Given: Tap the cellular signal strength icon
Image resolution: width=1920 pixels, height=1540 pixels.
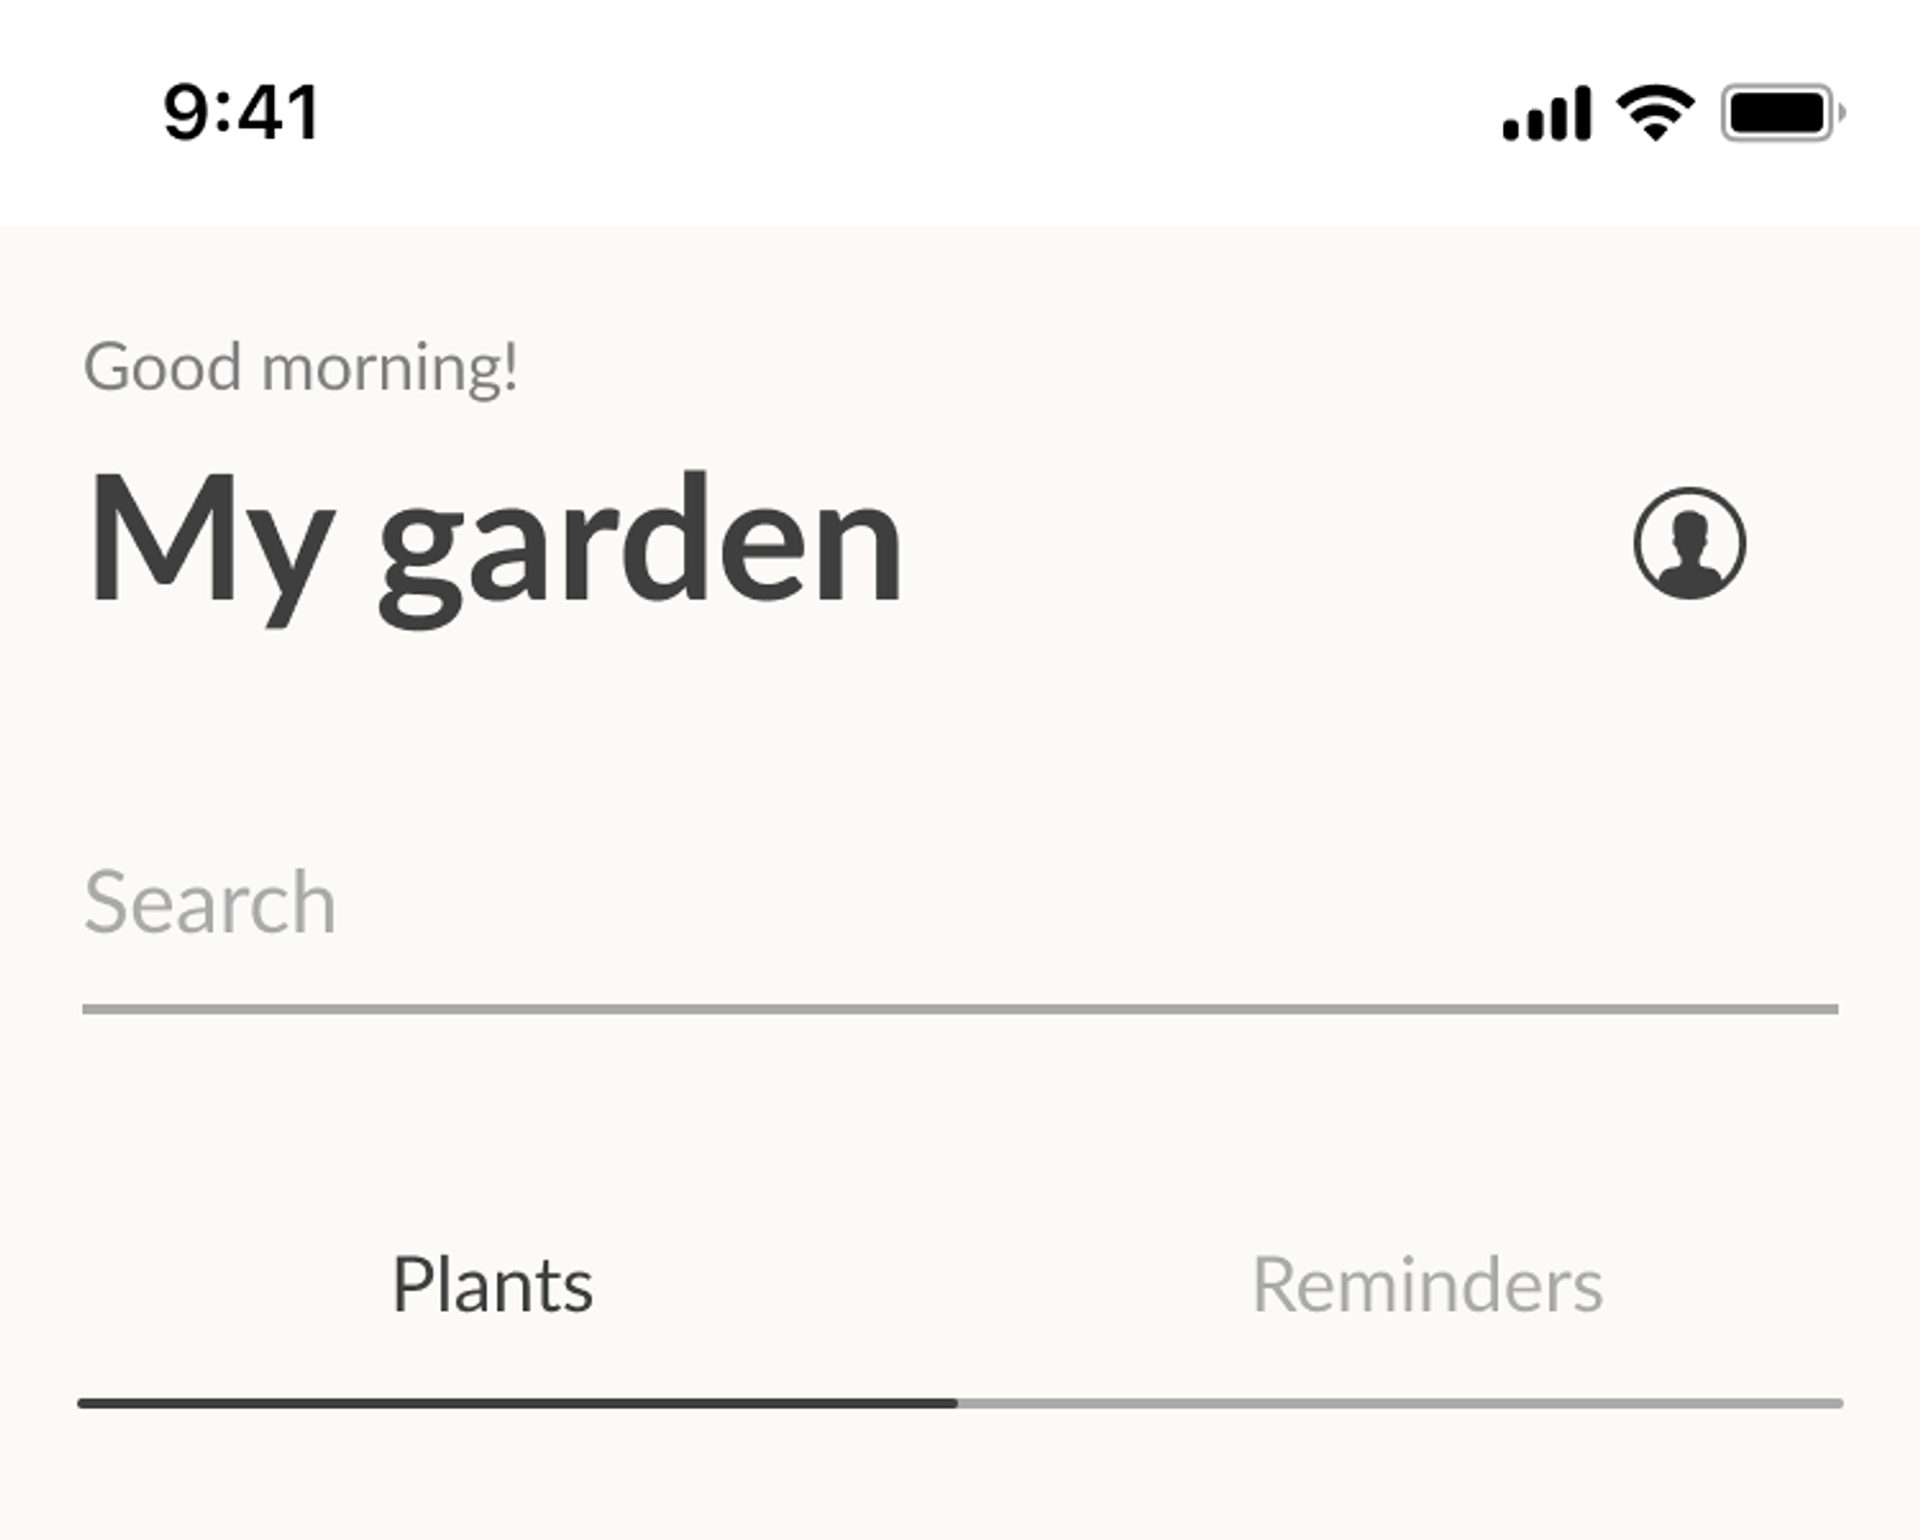Looking at the screenshot, I should click(x=1547, y=113).
